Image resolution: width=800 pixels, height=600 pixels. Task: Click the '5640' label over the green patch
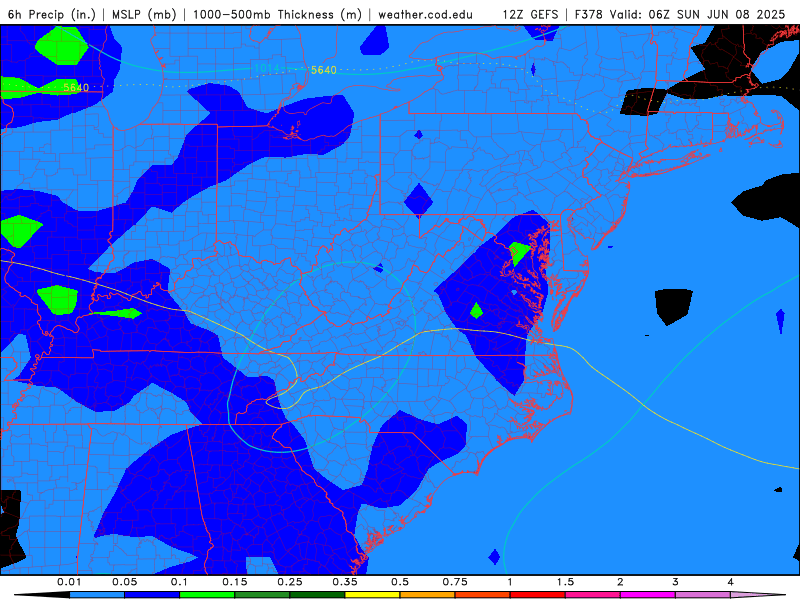click(x=76, y=87)
